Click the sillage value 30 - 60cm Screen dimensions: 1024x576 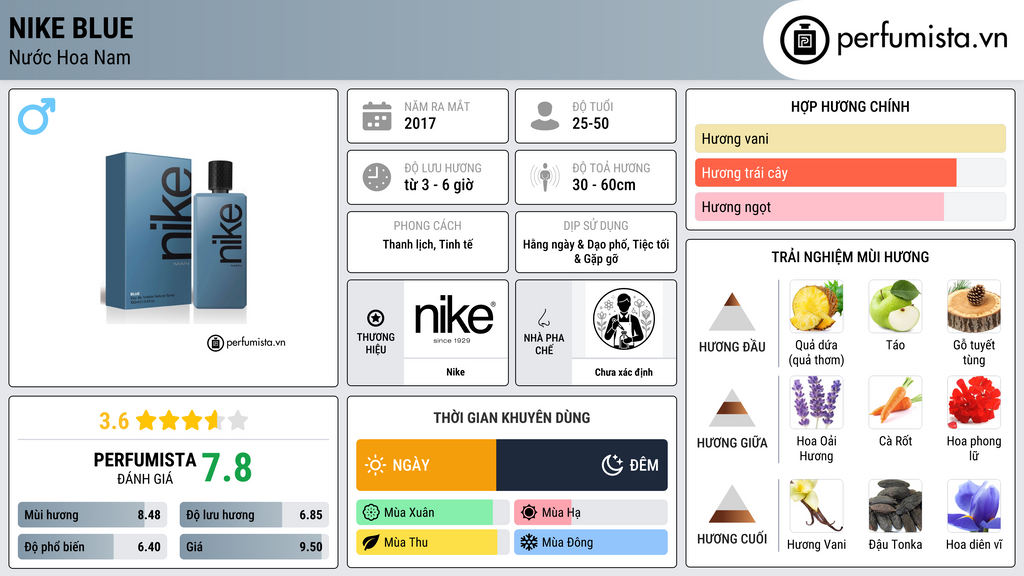pos(604,185)
